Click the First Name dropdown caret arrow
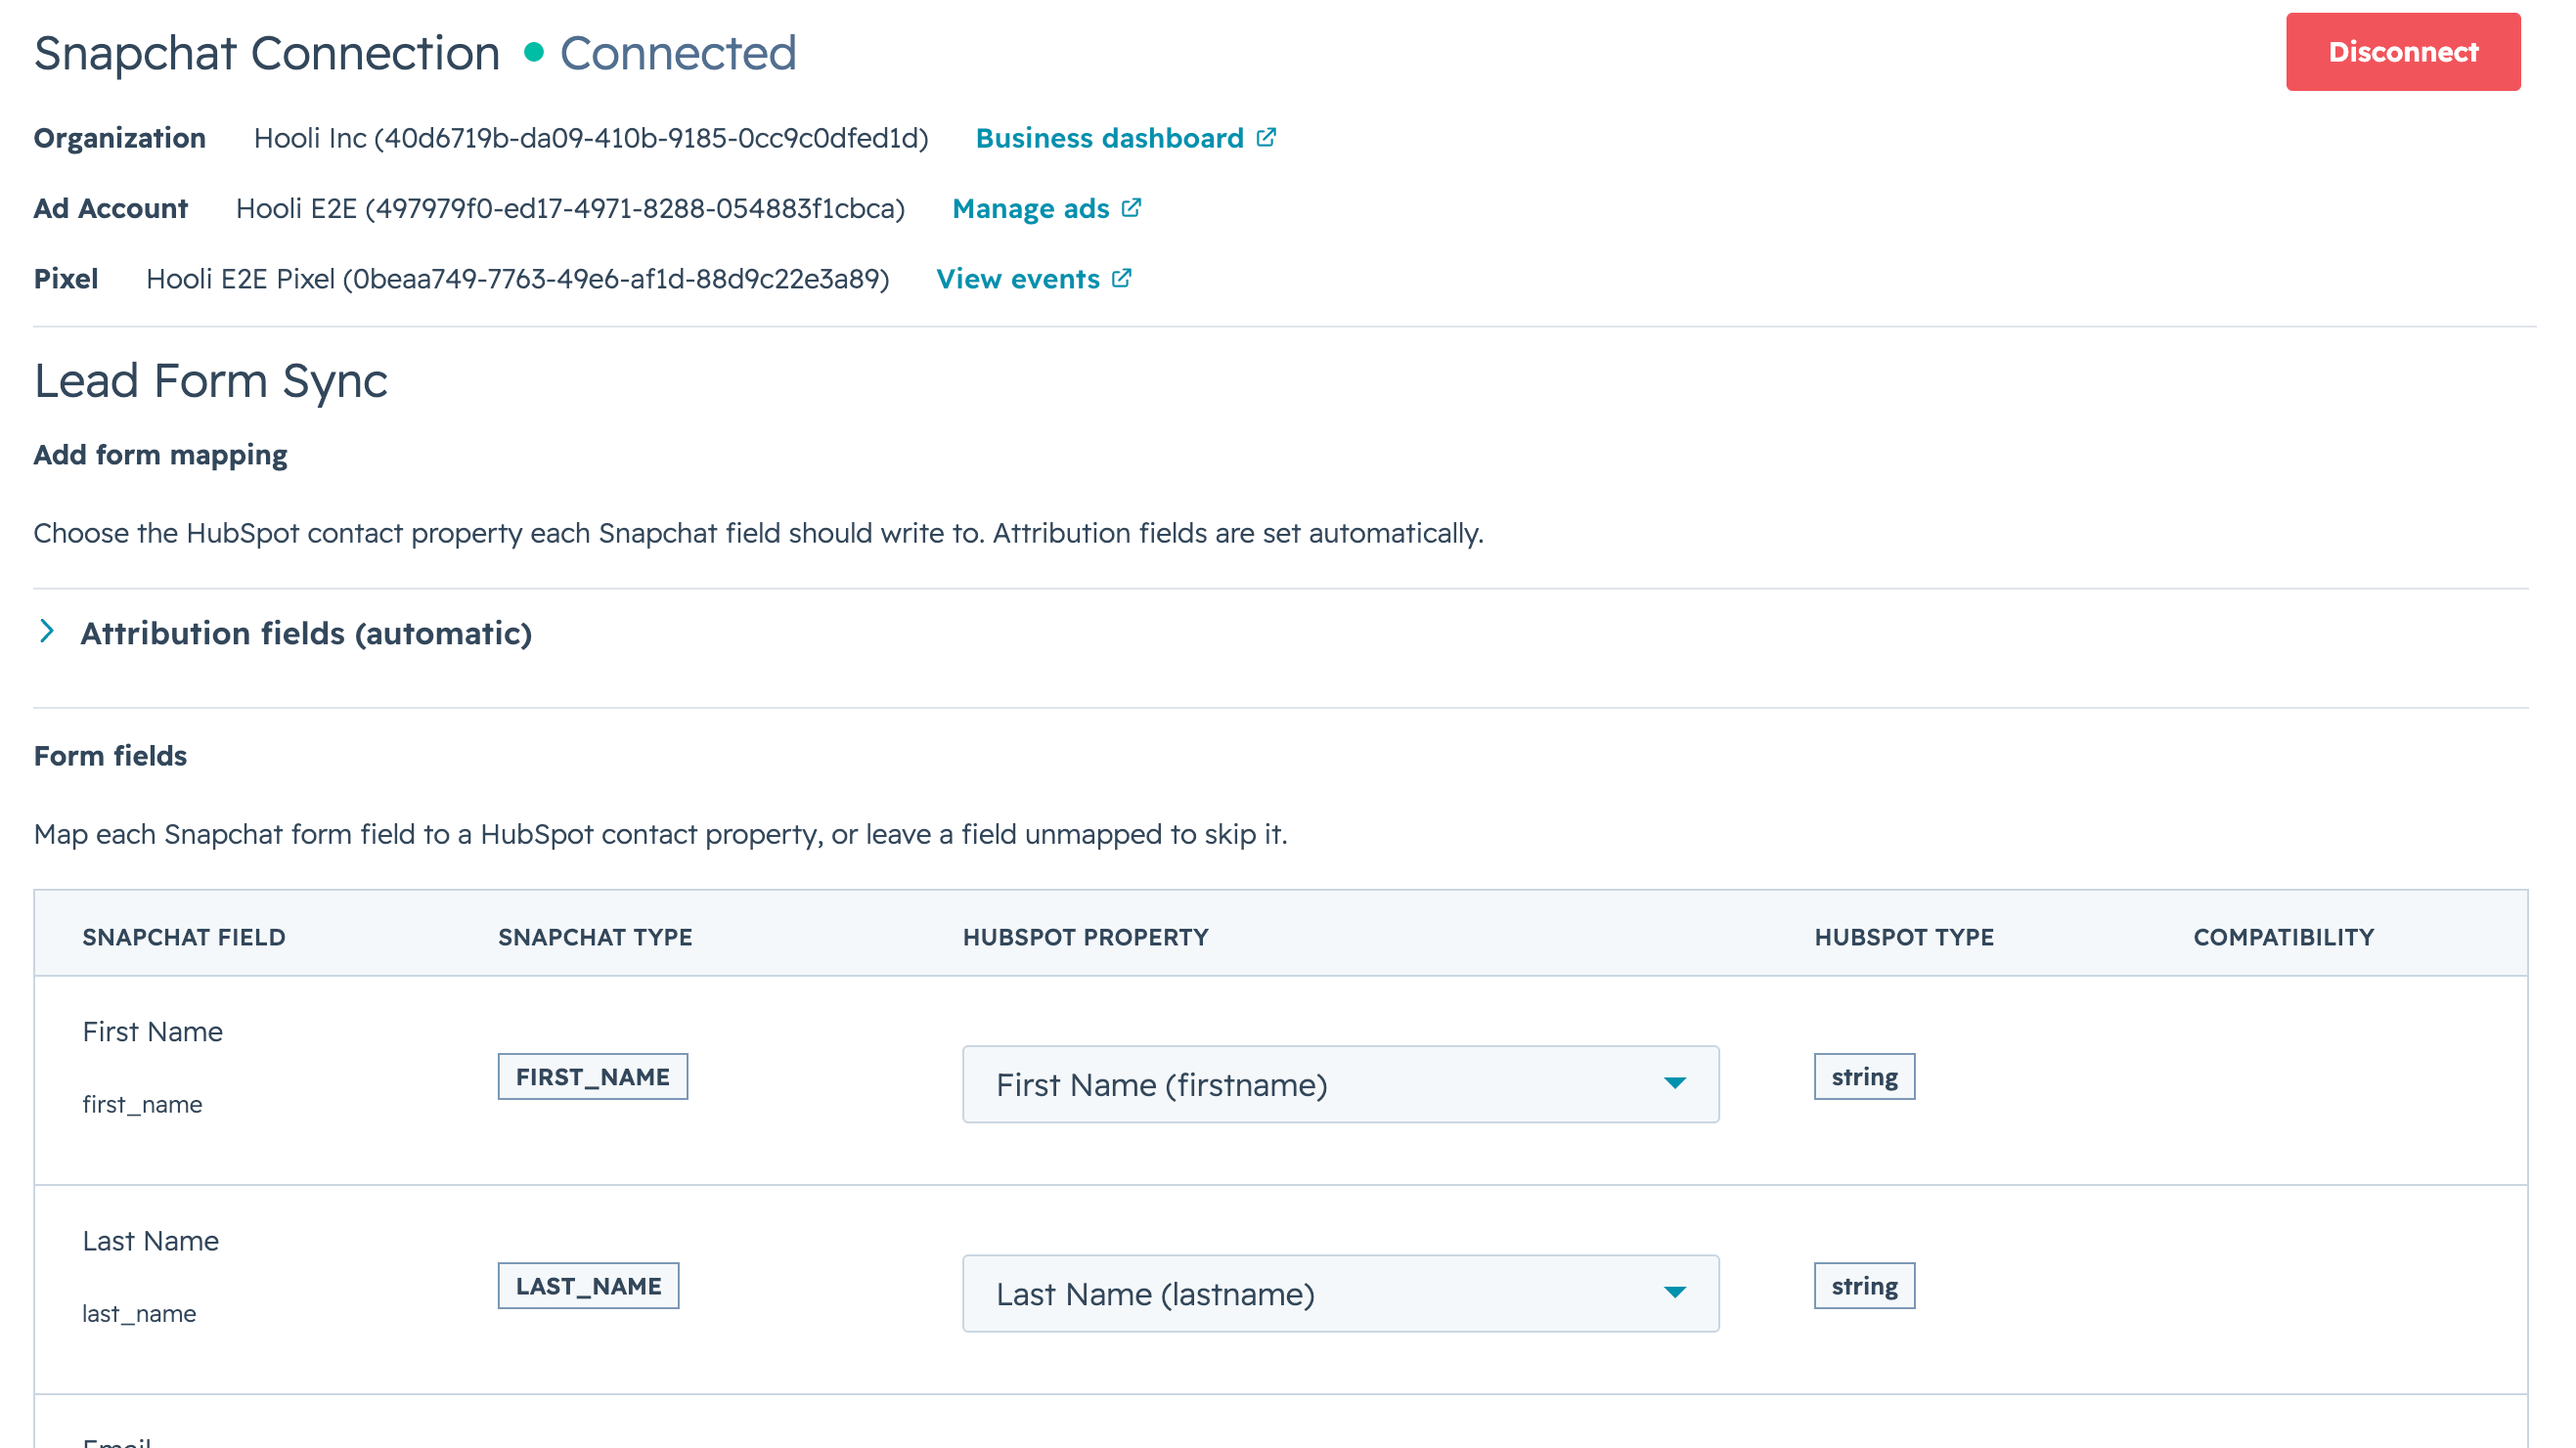This screenshot has height=1448, width=2576. coord(1675,1083)
